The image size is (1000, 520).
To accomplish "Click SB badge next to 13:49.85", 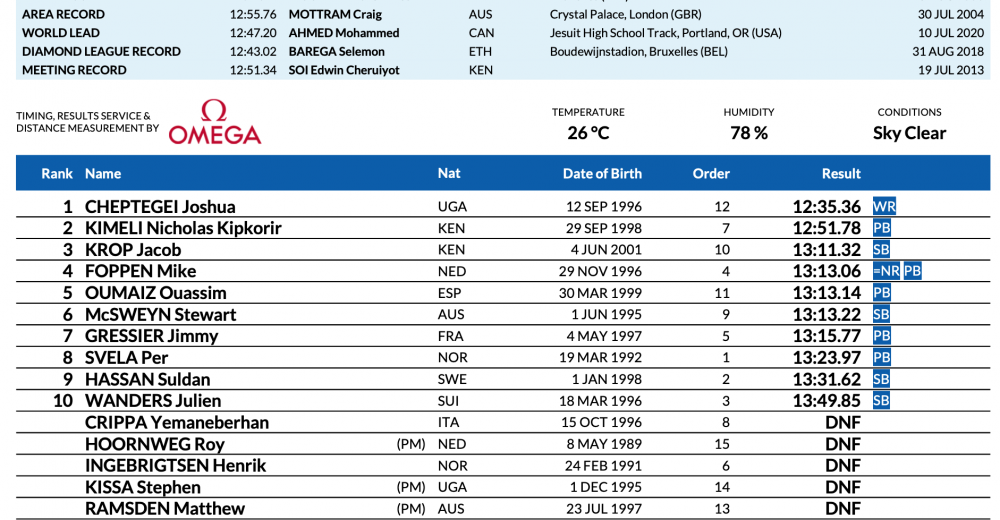I will click(881, 401).
